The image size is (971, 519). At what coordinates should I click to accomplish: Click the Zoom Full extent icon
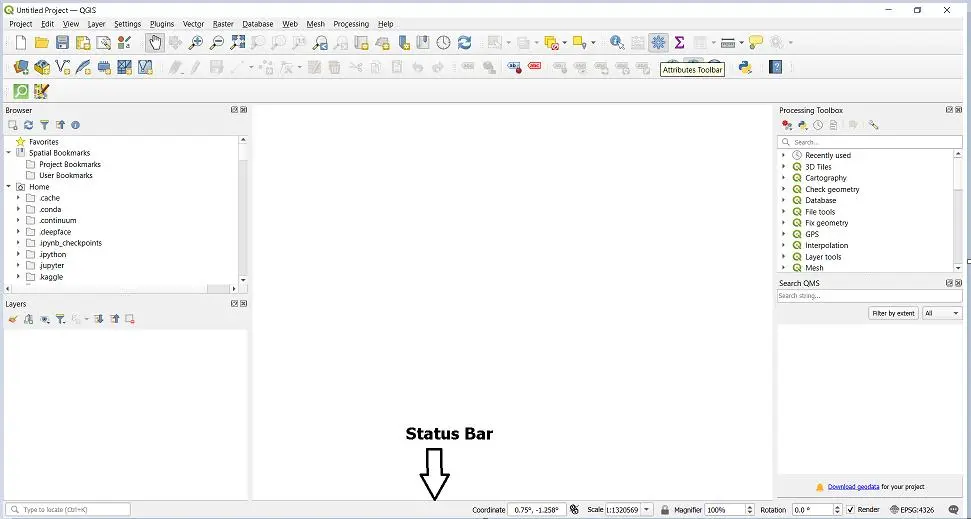[237, 43]
